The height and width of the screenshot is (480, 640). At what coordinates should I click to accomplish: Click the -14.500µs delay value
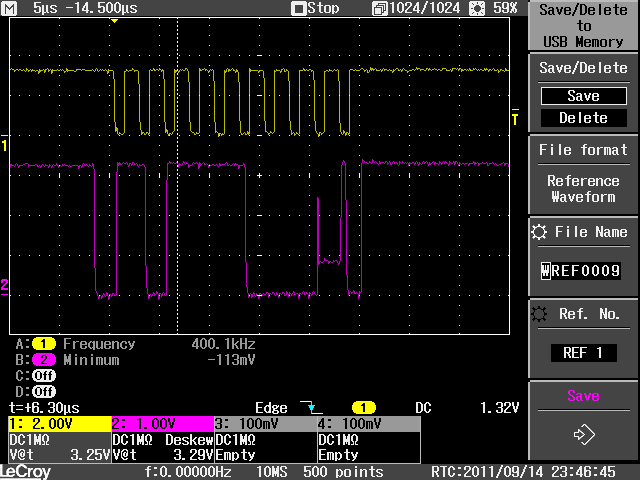pyautogui.click(x=101, y=8)
